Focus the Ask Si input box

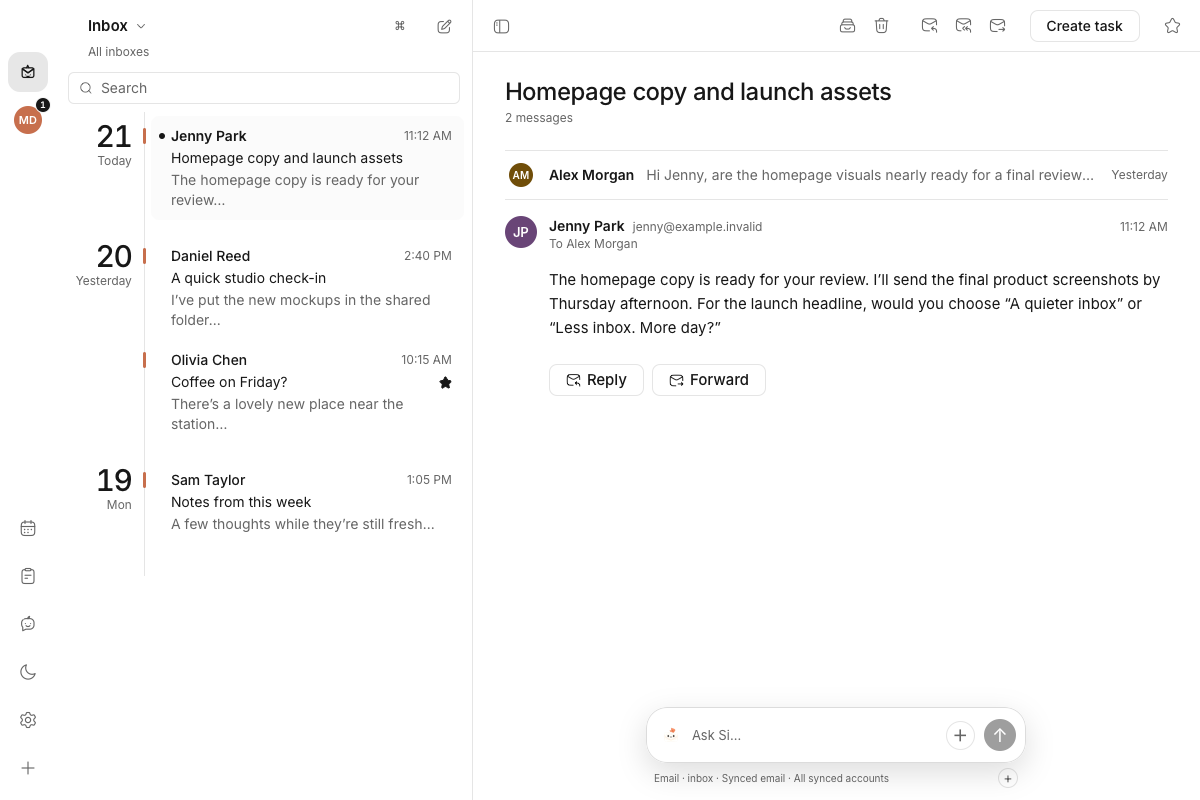[x=814, y=735]
